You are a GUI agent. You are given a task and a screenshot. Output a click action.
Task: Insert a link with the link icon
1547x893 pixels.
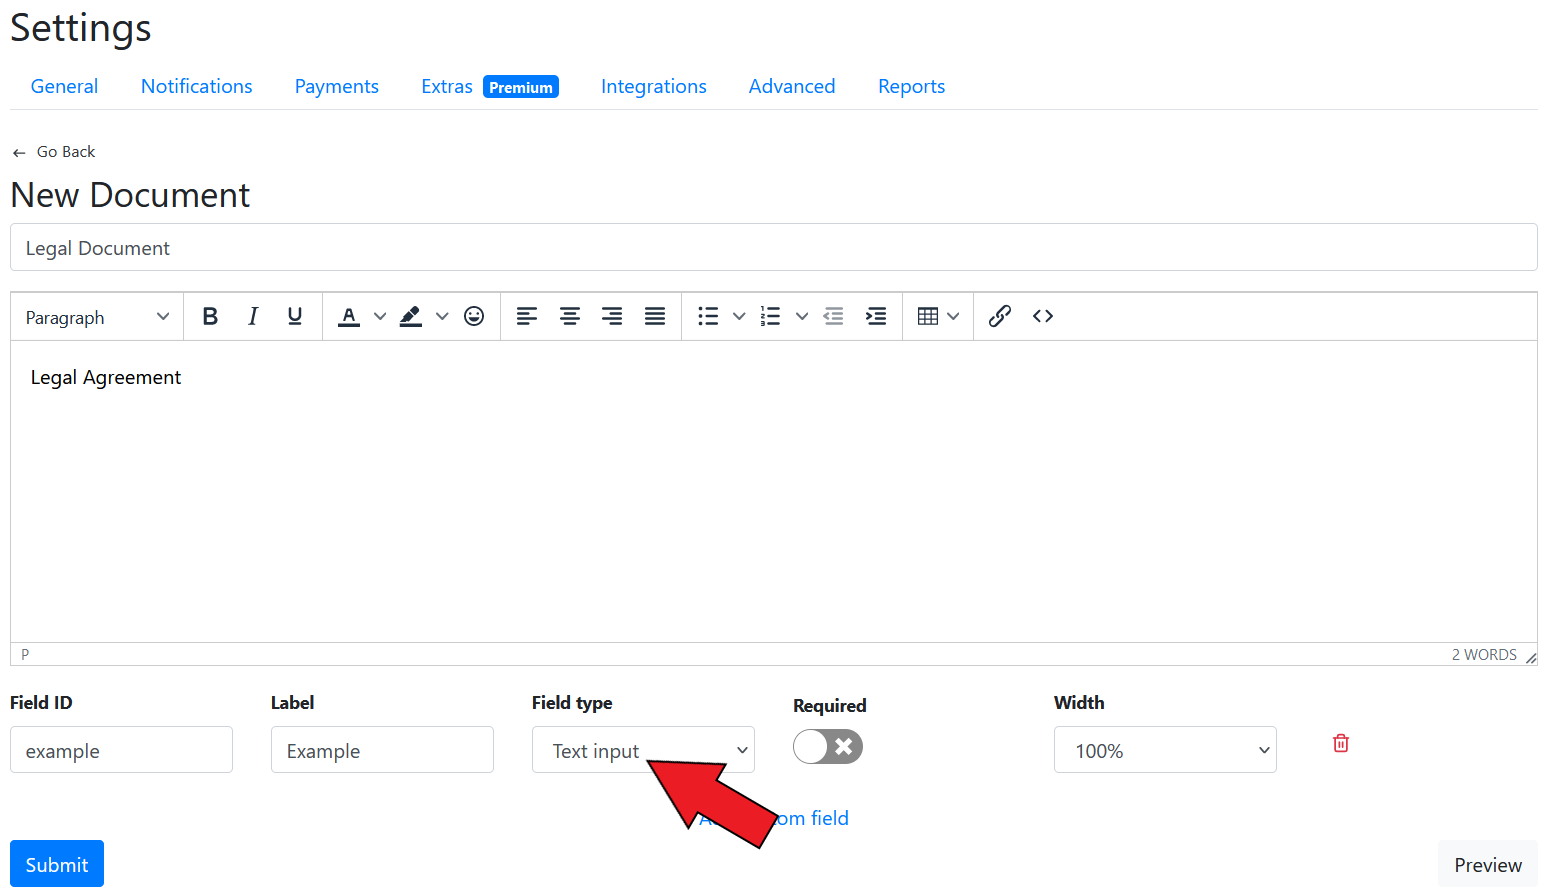[x=1000, y=317]
